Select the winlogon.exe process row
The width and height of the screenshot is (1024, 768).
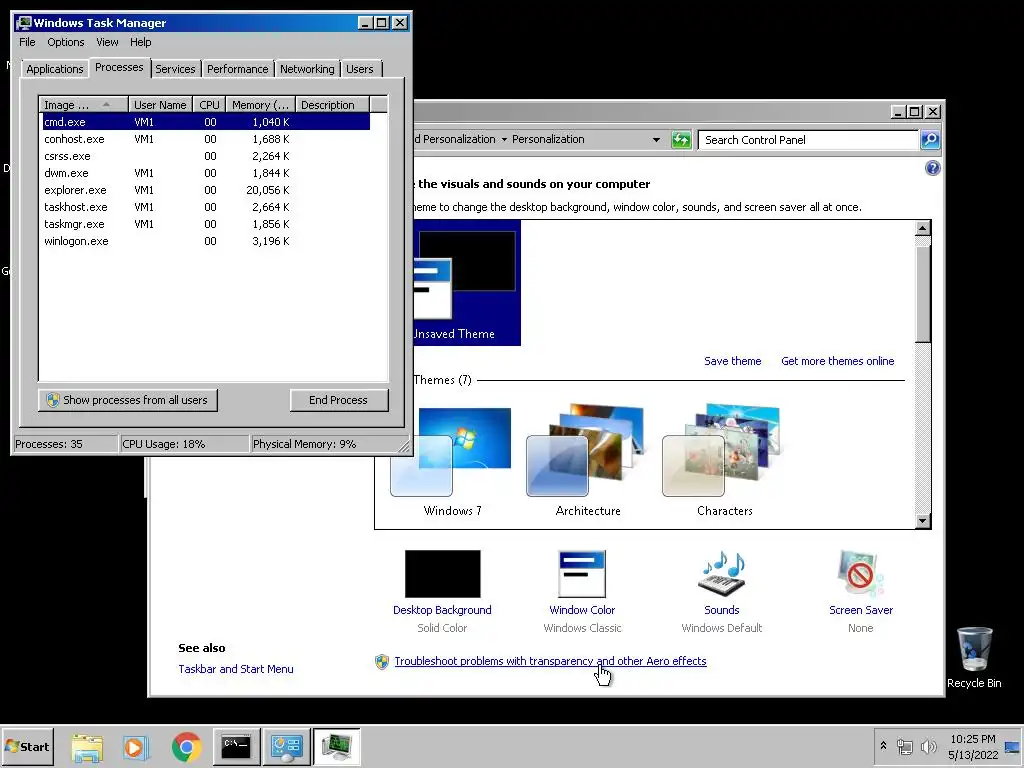pos(206,241)
